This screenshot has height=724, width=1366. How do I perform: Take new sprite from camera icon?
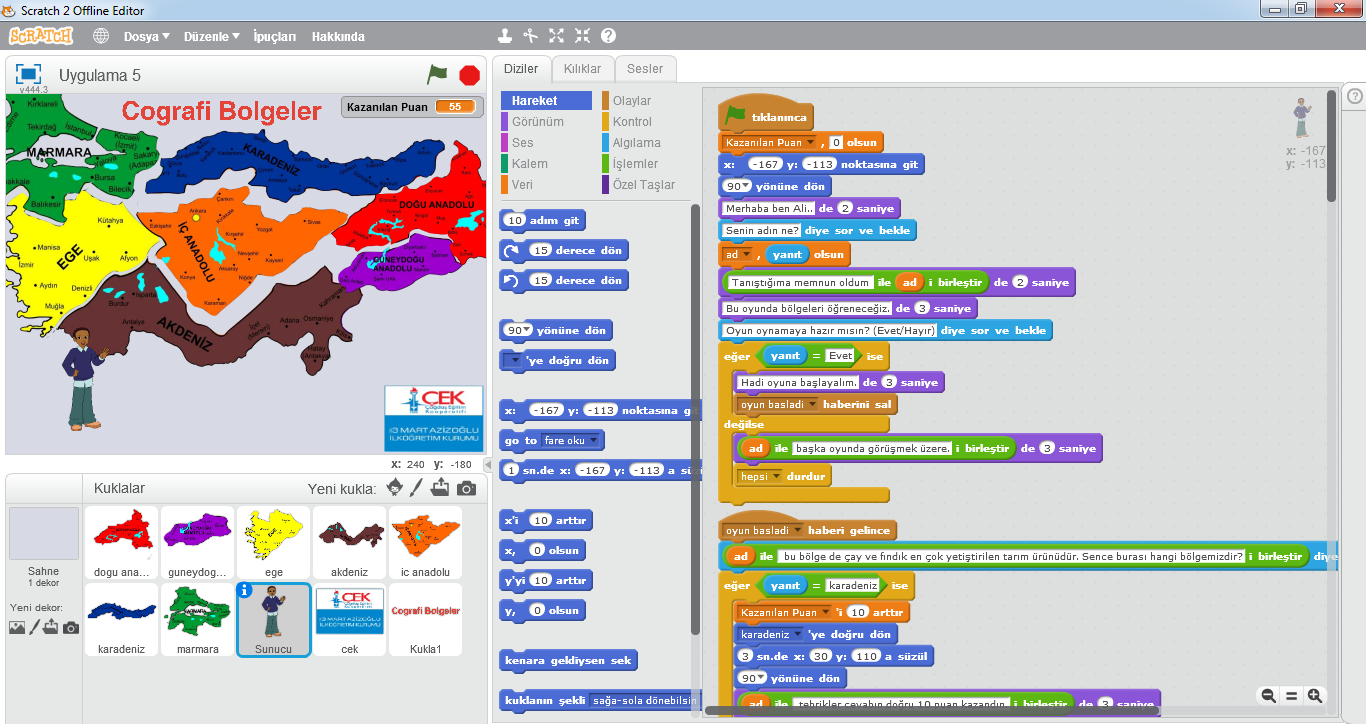(466, 488)
